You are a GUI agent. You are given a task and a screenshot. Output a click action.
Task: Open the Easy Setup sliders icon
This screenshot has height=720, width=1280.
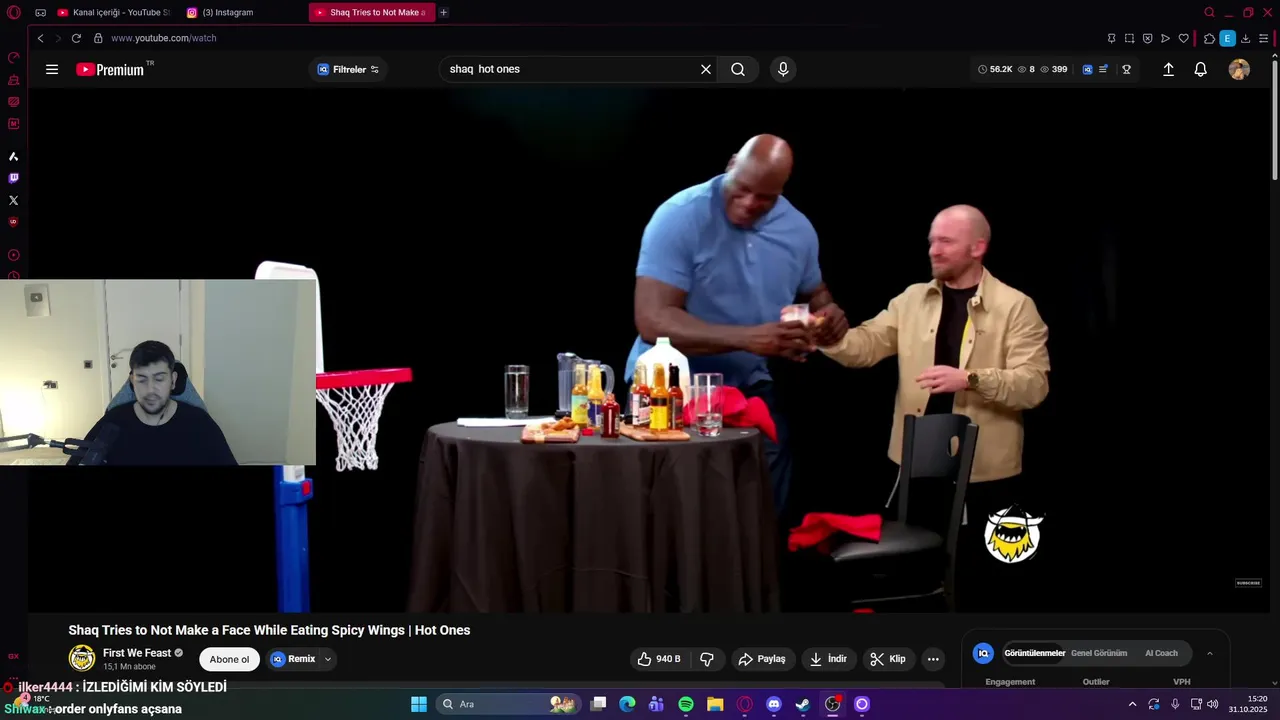coord(1263,38)
